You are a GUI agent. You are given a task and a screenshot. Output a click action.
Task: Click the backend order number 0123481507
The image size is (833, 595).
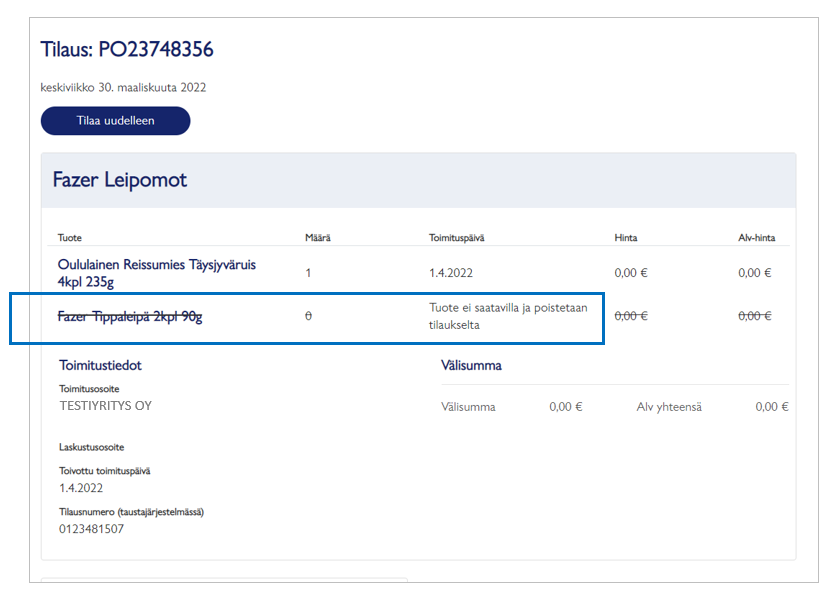pos(91,529)
